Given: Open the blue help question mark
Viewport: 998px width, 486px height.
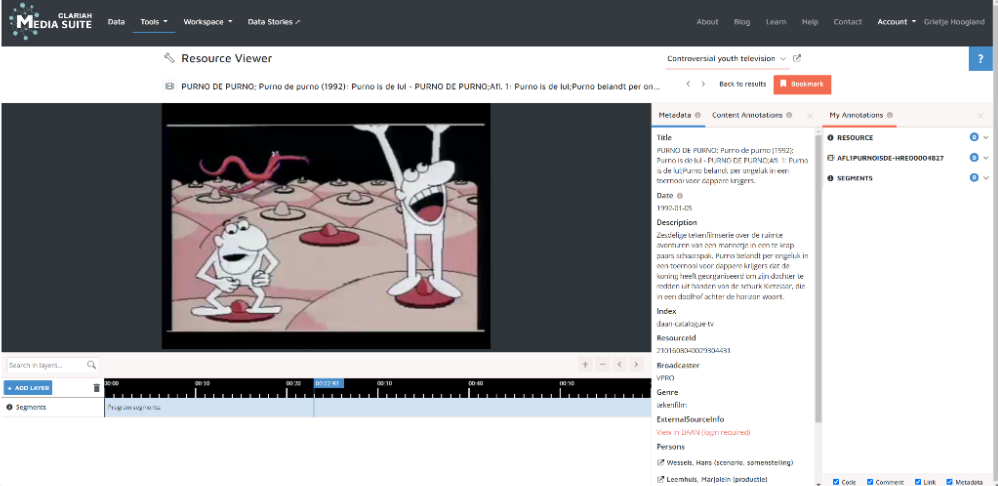Looking at the screenshot, I should (x=981, y=60).
